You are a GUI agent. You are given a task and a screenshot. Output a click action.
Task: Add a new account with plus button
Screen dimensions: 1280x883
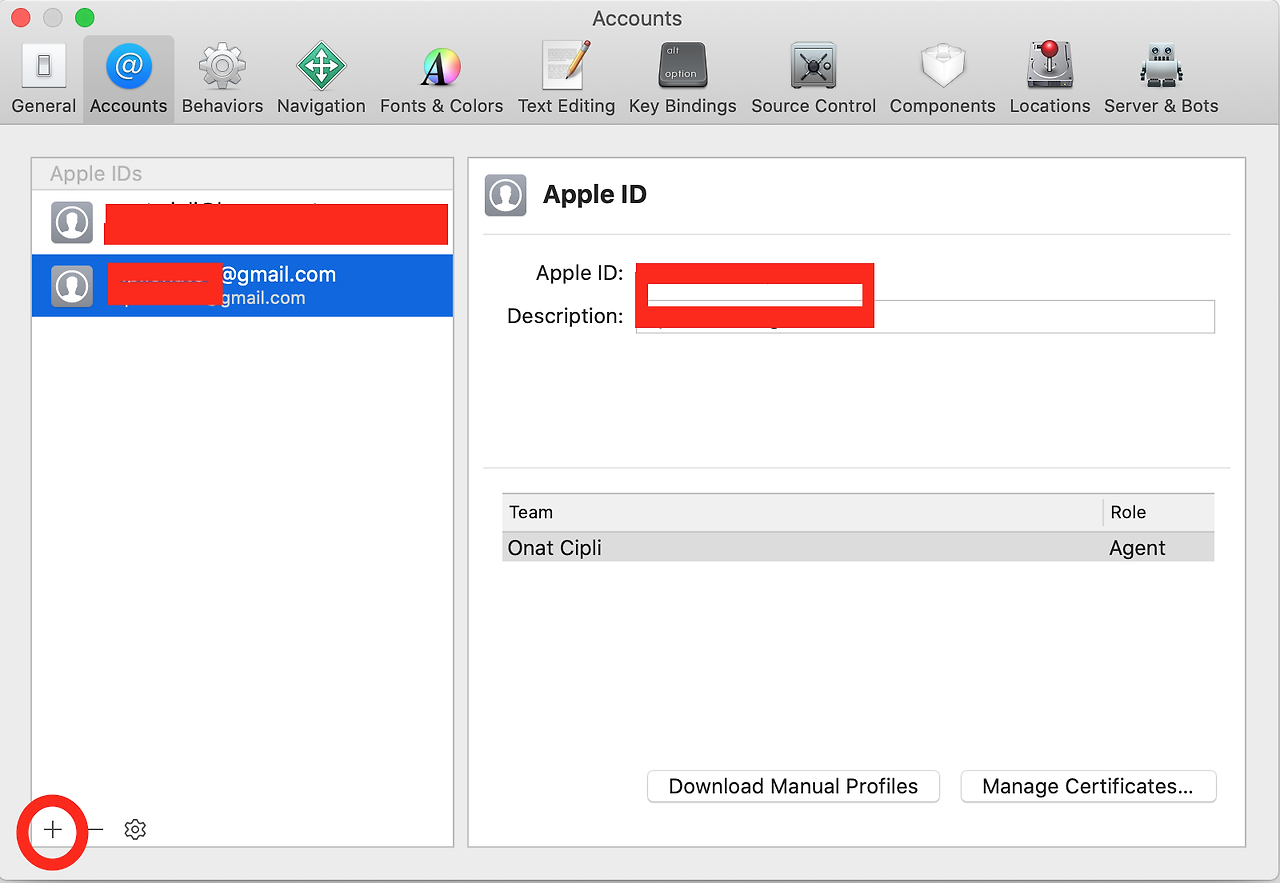point(53,829)
